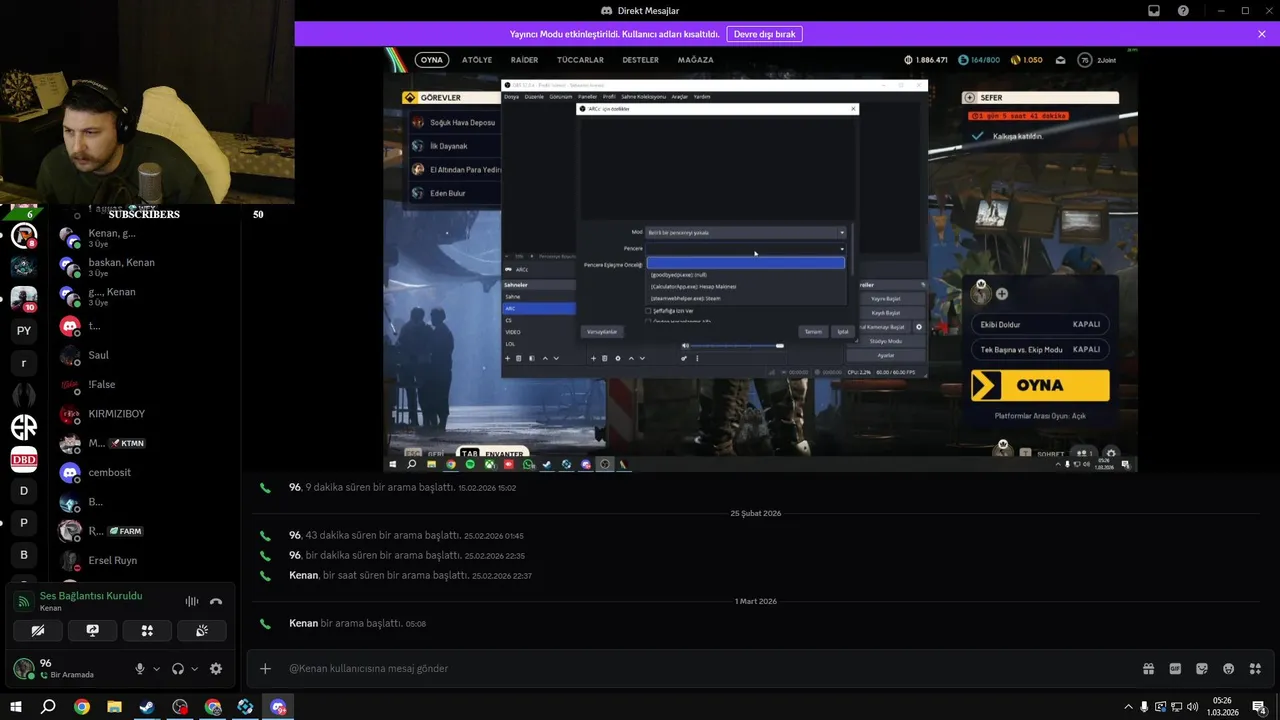Open the apps launcher in message bar
The image size is (1280, 720).
[x=1255, y=668]
